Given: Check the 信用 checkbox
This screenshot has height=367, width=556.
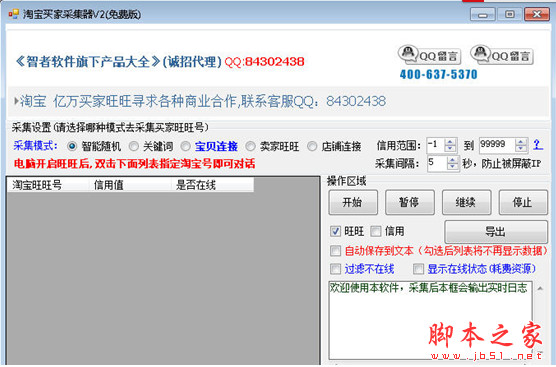Looking at the screenshot, I should pyautogui.click(x=376, y=231).
